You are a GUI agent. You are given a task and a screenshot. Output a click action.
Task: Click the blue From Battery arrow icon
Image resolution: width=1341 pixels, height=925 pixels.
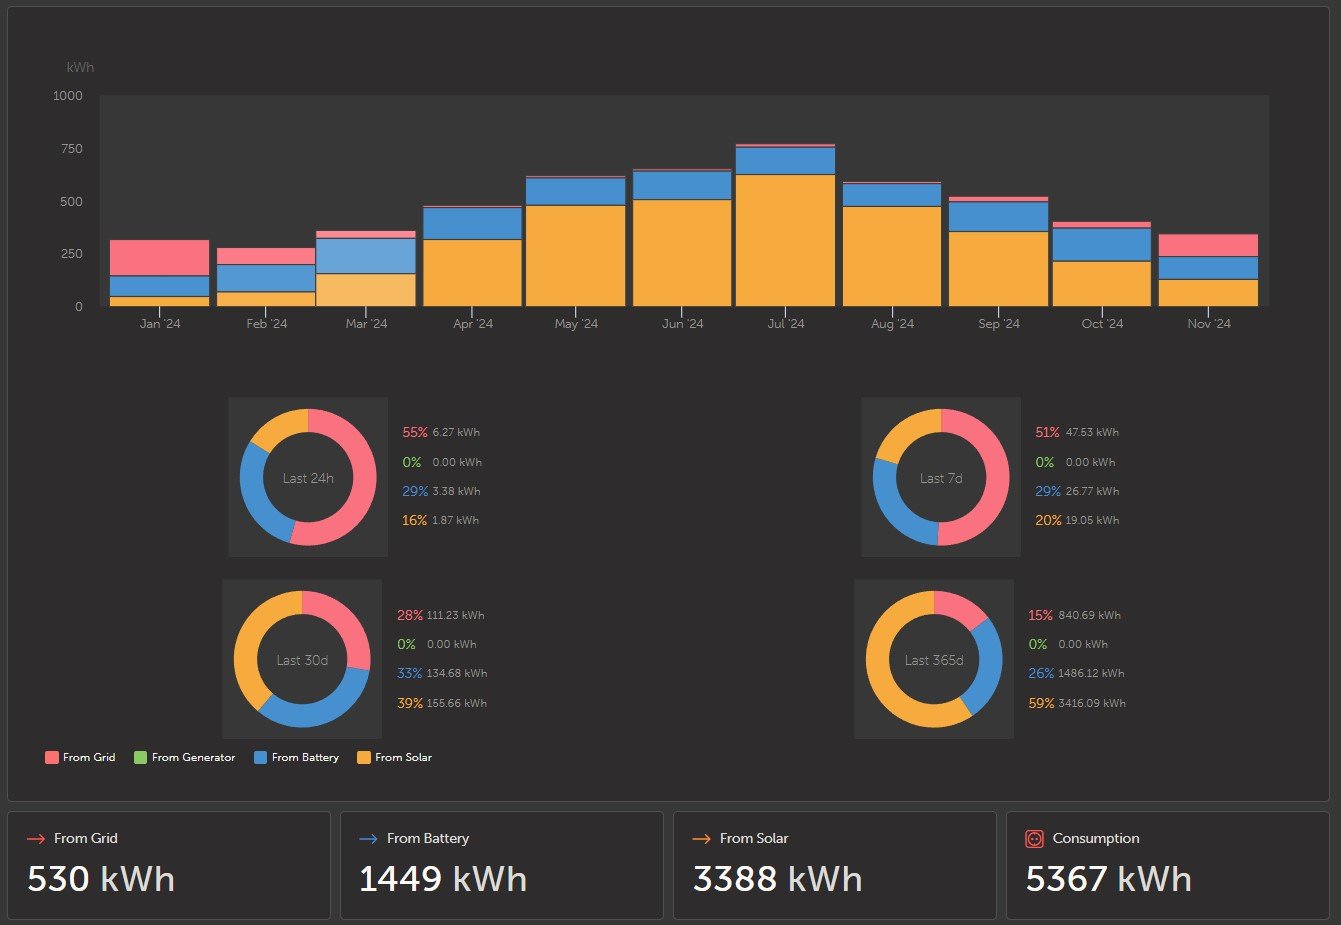pos(368,839)
